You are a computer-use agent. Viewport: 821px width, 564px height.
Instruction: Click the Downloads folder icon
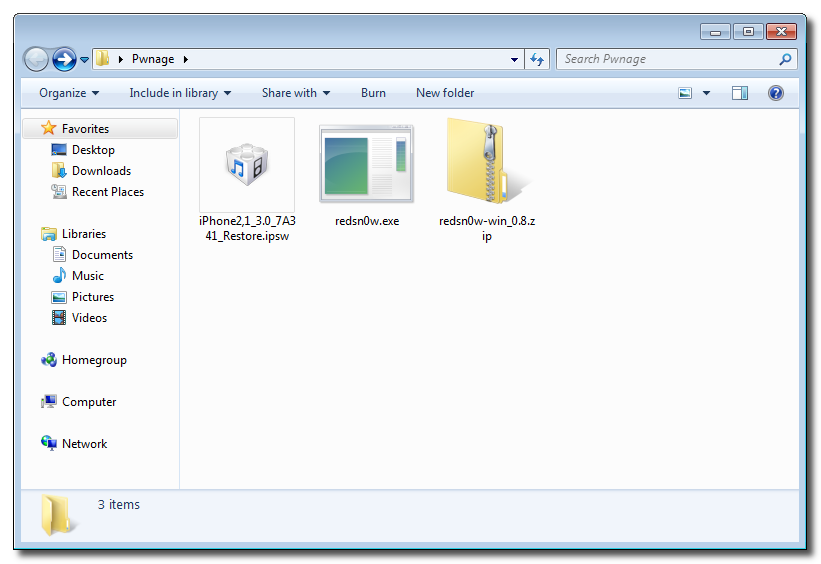pos(59,171)
